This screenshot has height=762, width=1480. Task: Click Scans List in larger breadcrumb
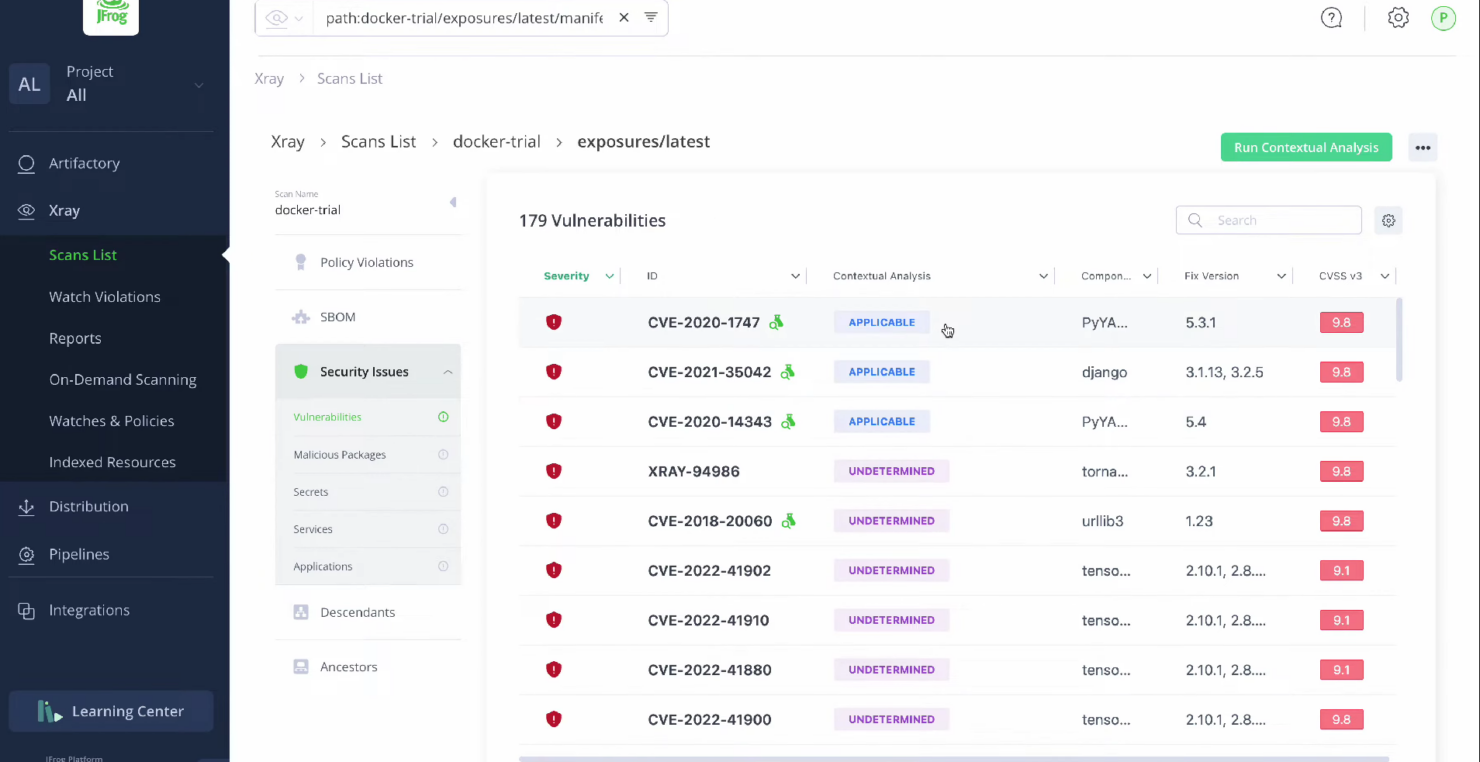tap(378, 141)
